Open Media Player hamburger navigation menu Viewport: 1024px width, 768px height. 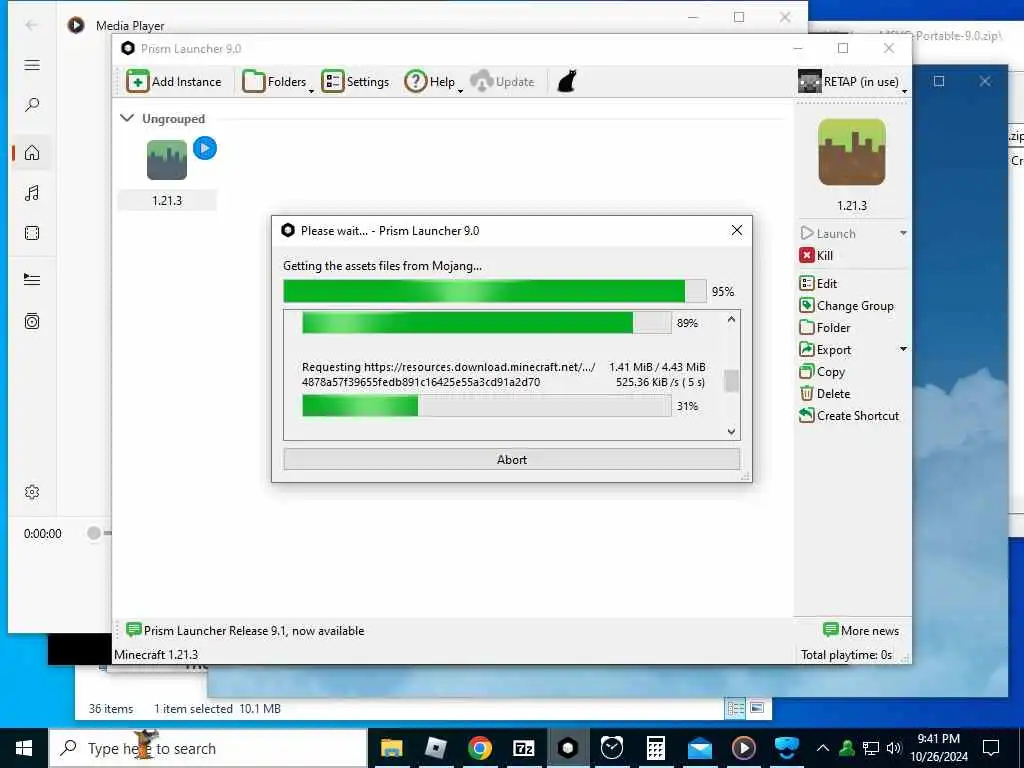32,65
